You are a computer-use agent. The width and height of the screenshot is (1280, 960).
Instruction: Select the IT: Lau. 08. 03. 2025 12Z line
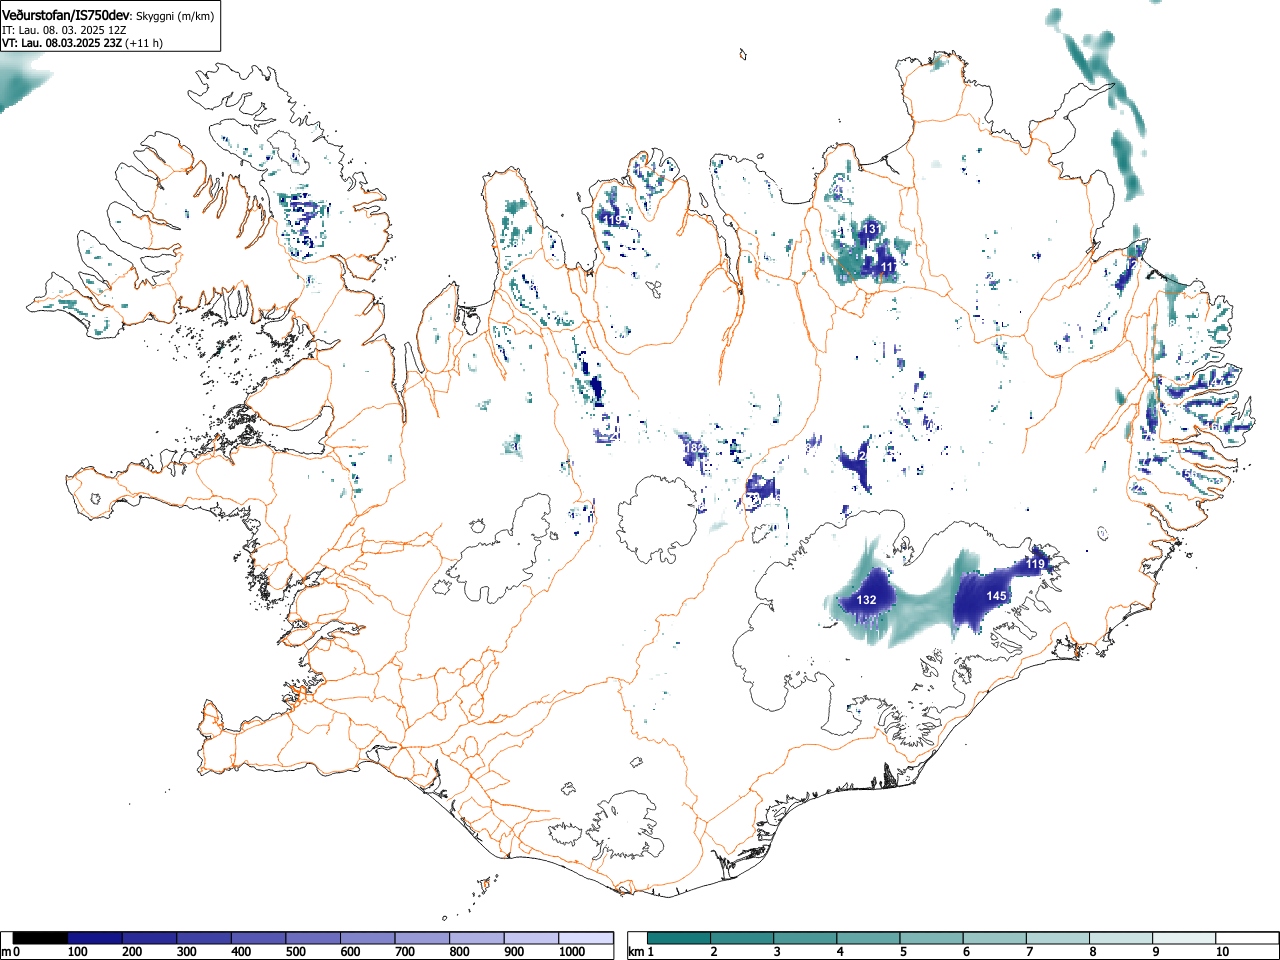64,30
